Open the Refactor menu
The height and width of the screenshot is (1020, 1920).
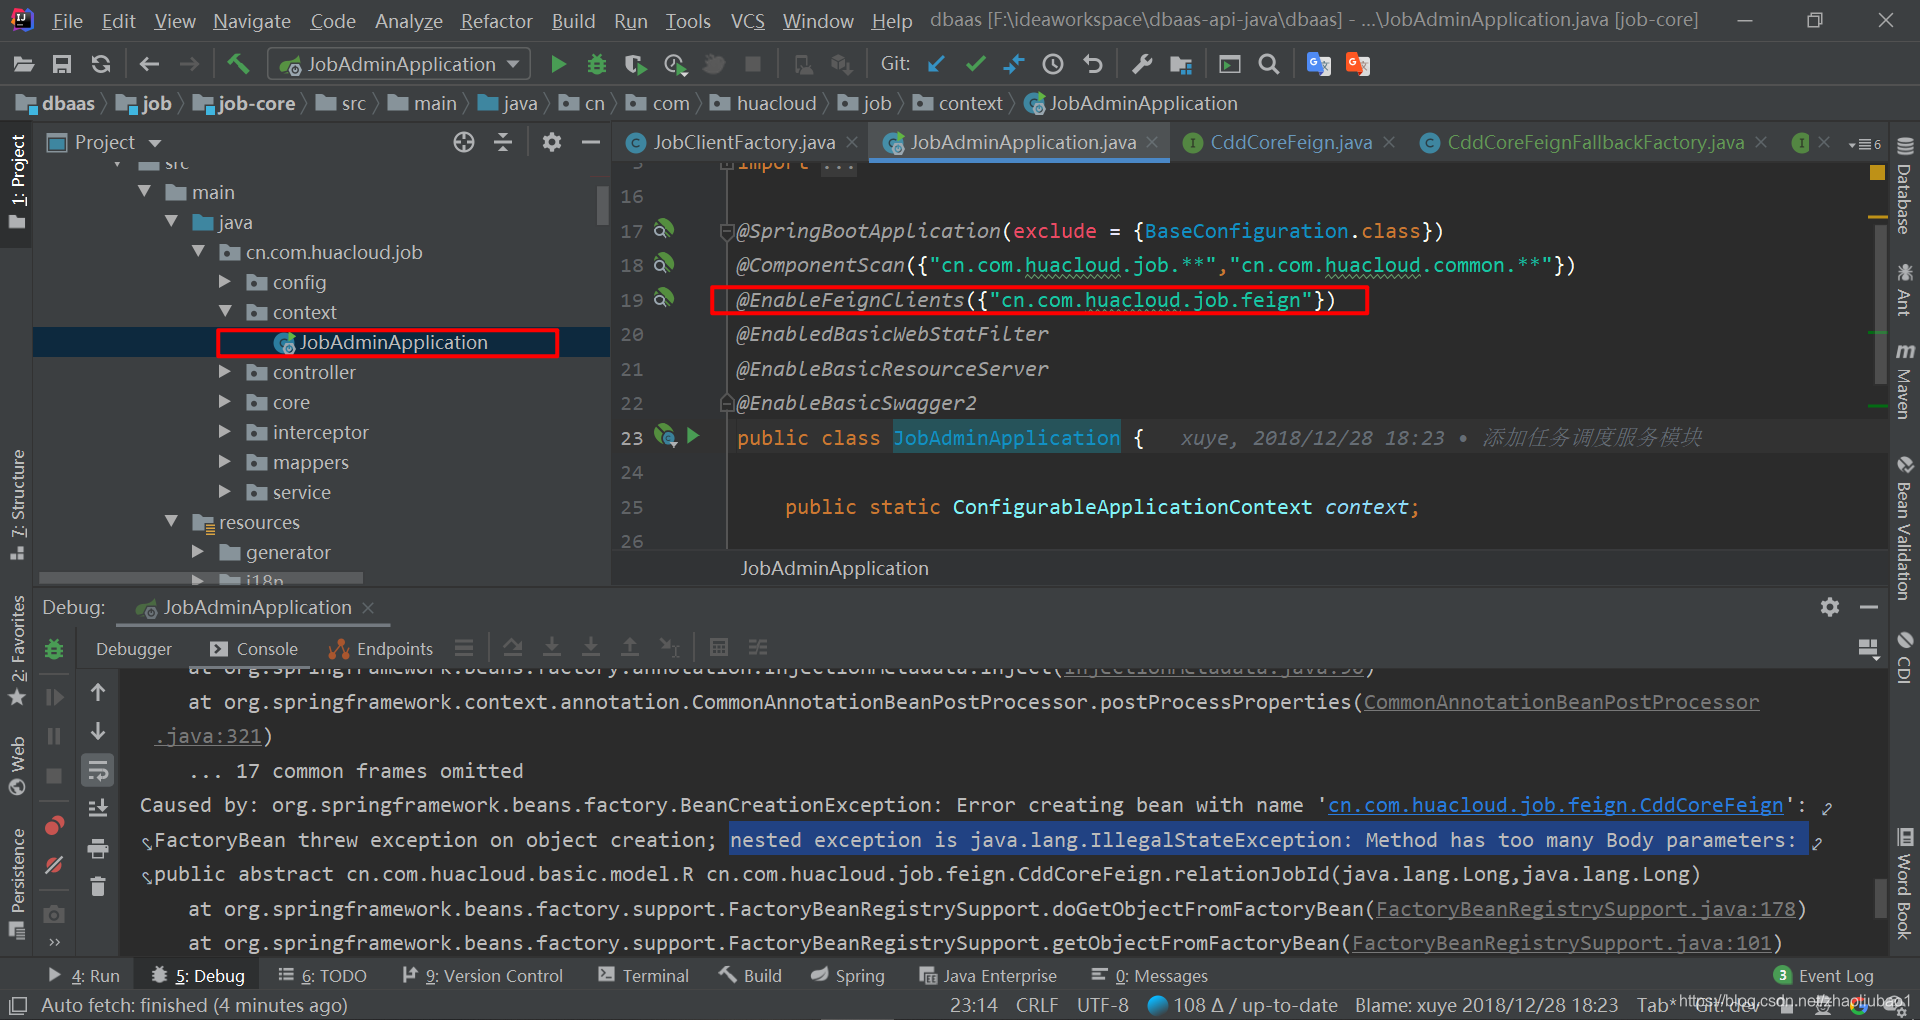pyautogui.click(x=496, y=20)
